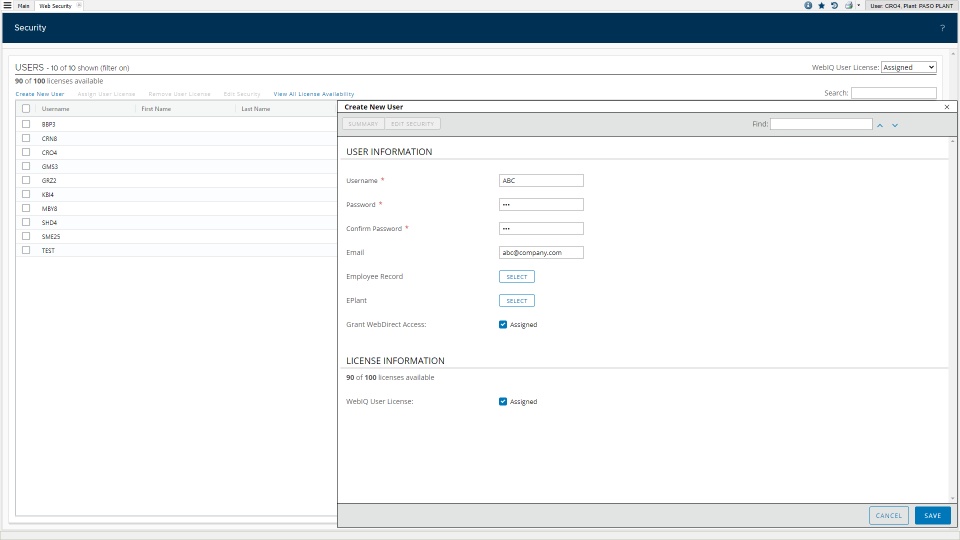Viewport: 960px width, 540px height.
Task: Uncheck Grant WebDirect Access Assigned checkbox
Action: (x=503, y=324)
